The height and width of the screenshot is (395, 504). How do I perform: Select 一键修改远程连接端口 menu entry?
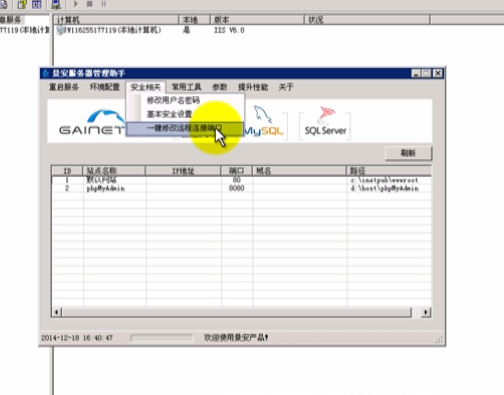pyautogui.click(x=185, y=128)
